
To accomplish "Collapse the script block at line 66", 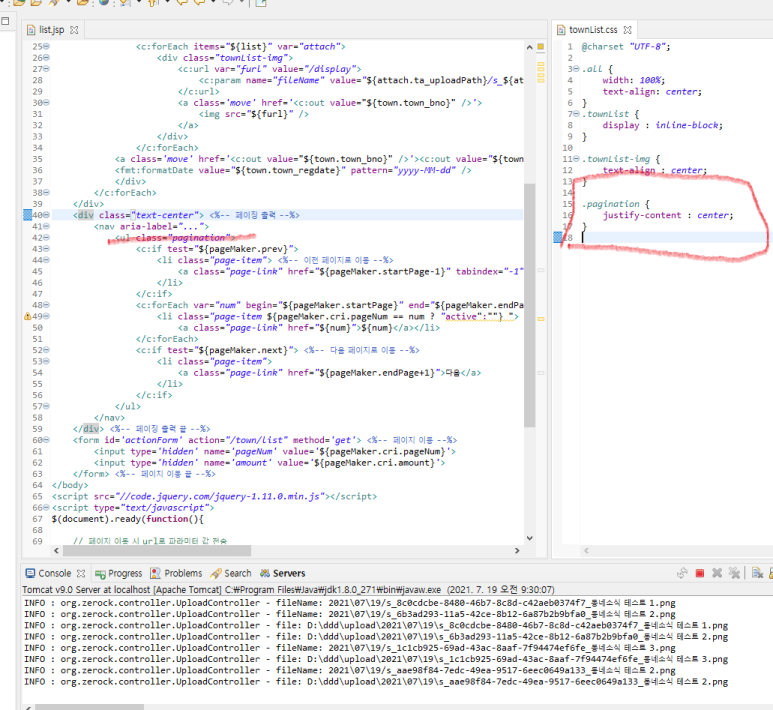I will 46,507.
